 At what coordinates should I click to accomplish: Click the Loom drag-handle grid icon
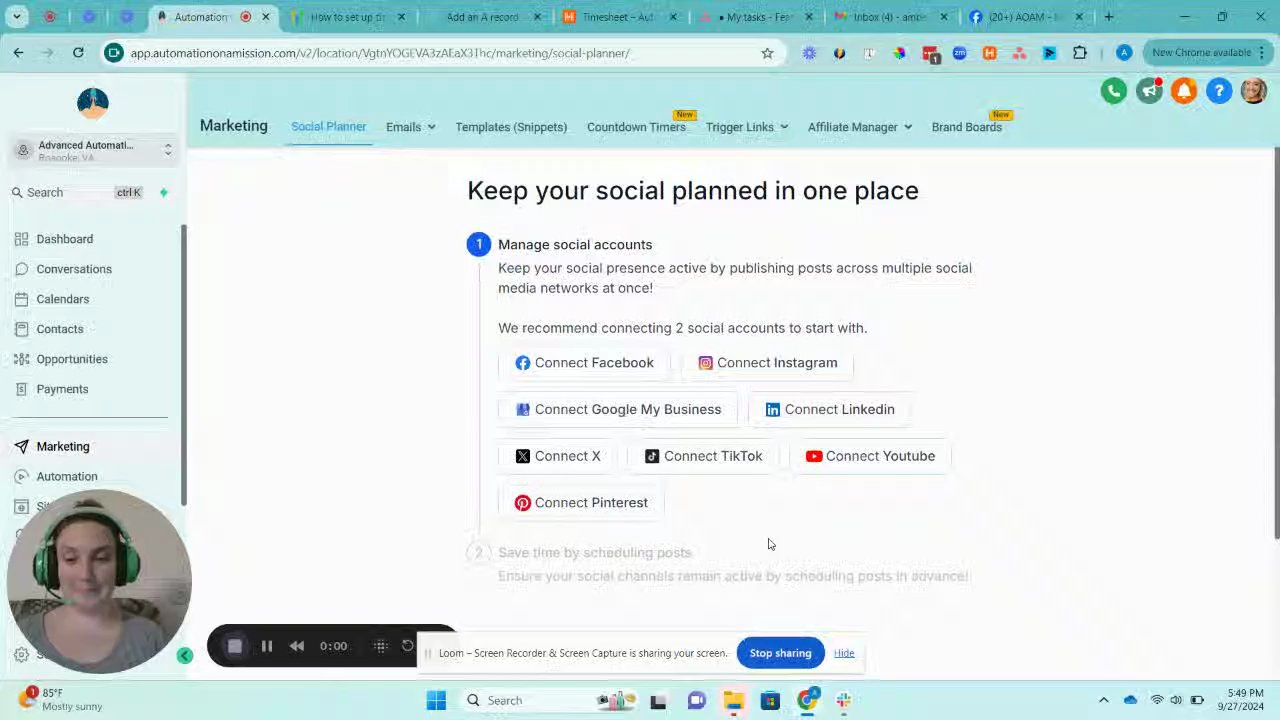pyautogui.click(x=381, y=646)
